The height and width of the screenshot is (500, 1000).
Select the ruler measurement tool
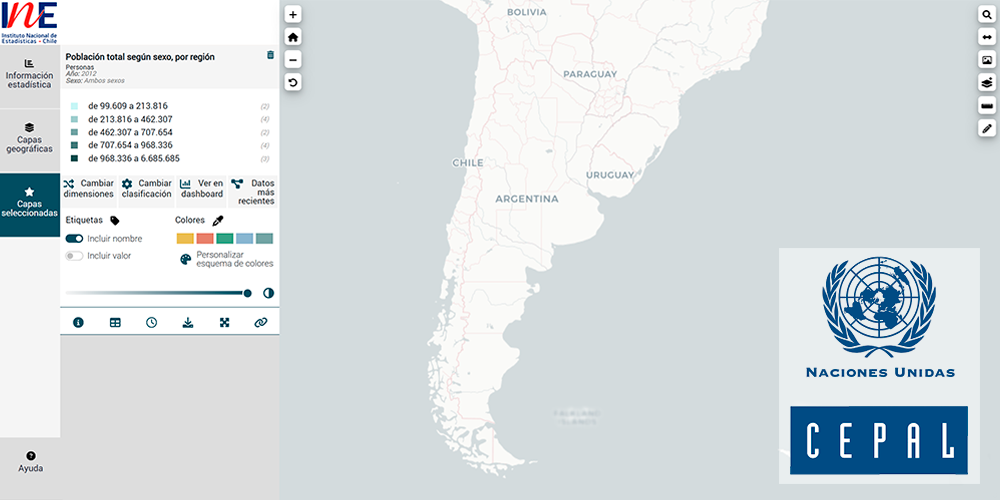pyautogui.click(x=987, y=105)
